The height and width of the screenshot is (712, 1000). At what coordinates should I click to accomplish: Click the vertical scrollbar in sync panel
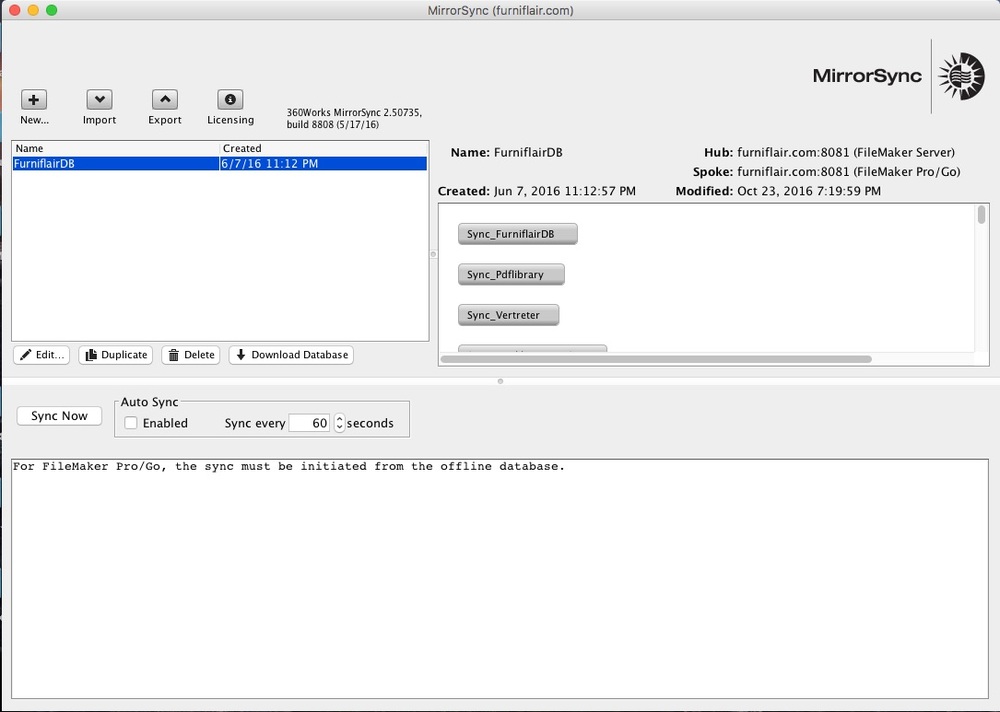[982, 214]
